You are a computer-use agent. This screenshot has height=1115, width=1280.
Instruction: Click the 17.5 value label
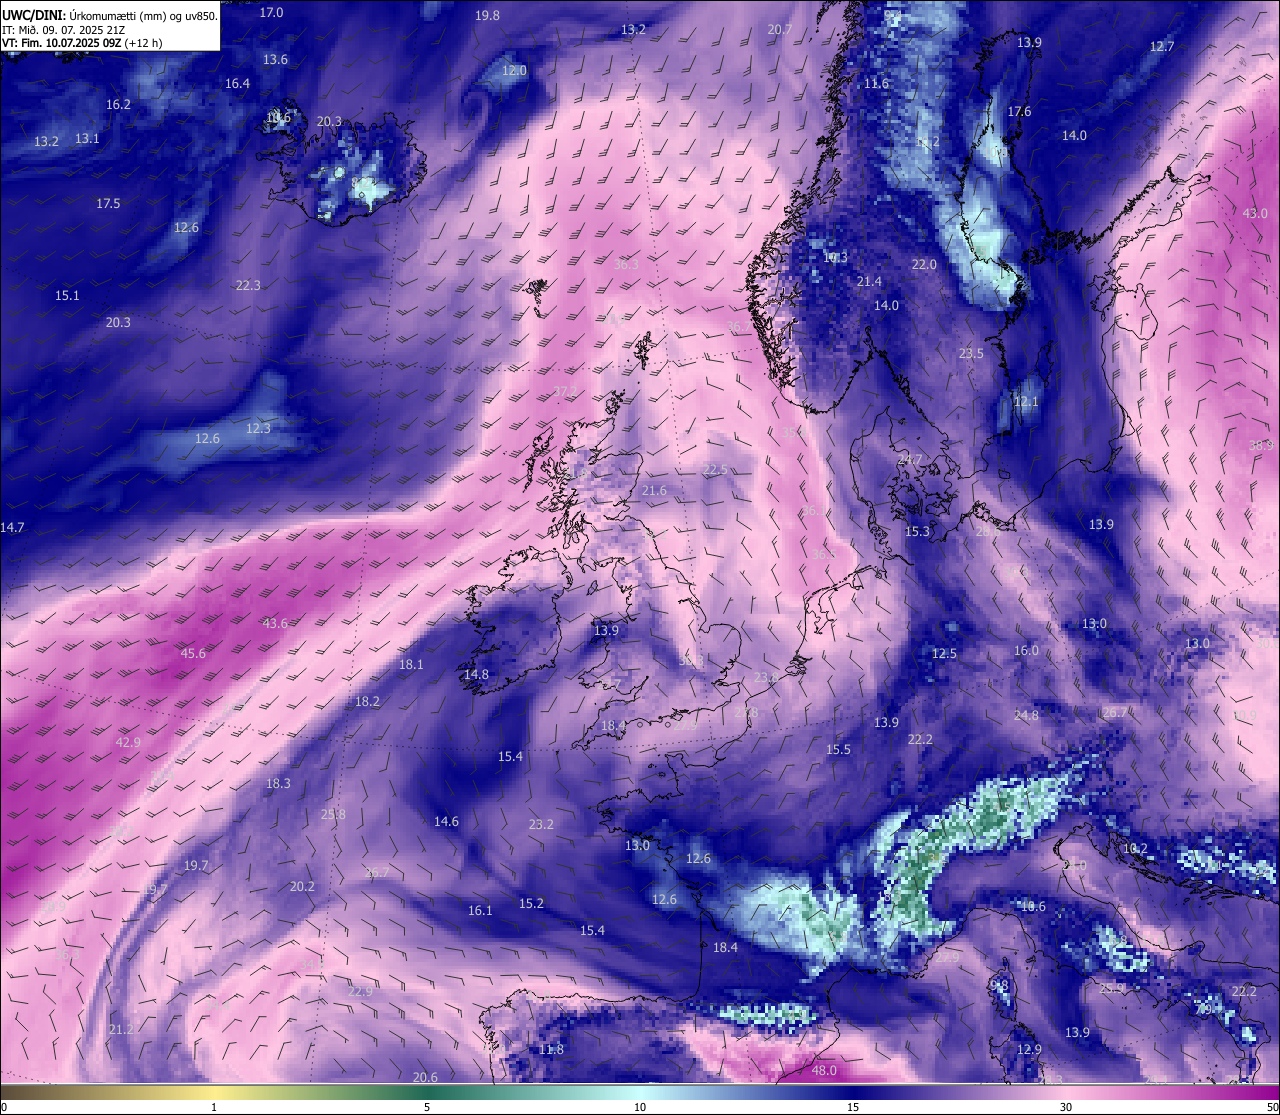(108, 204)
